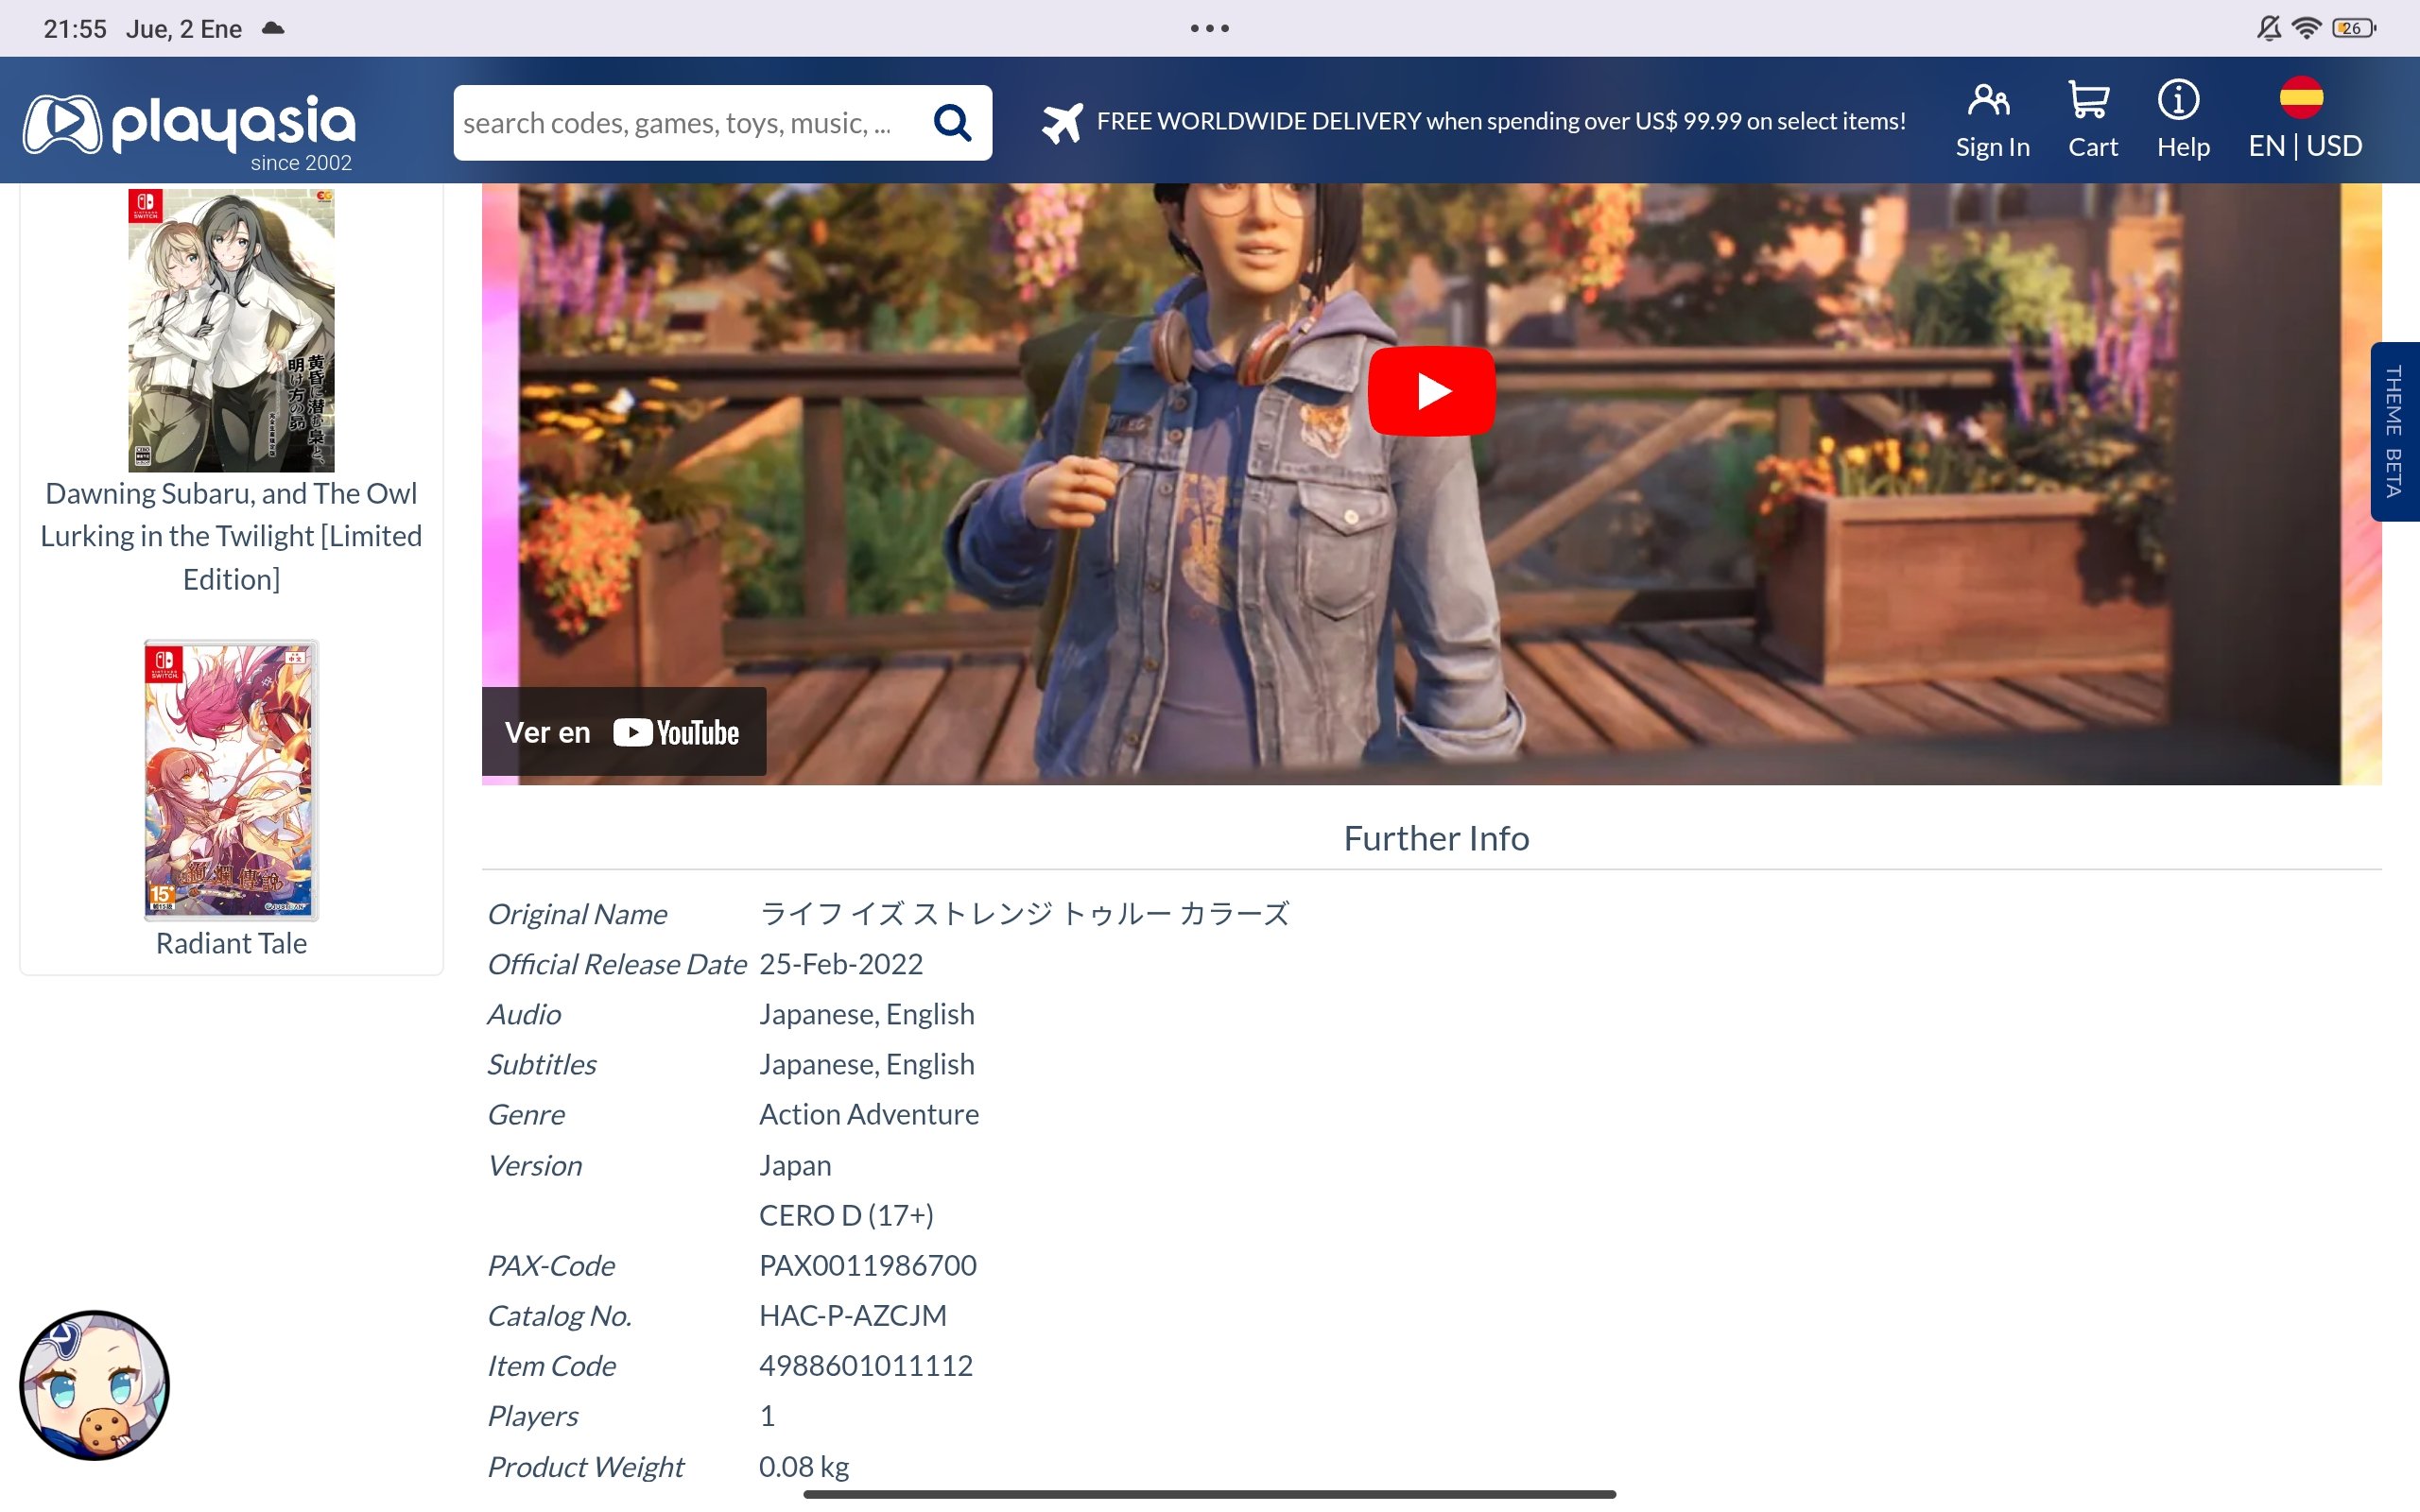
Task: Click the cookie mascot avatar icon
Action: tap(95, 1385)
